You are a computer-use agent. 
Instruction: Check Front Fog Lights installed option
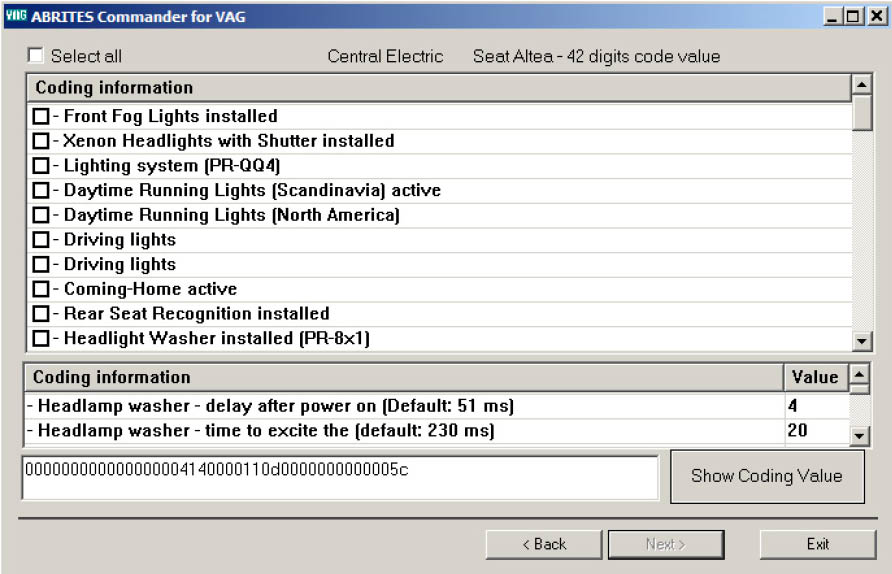click(x=41, y=117)
